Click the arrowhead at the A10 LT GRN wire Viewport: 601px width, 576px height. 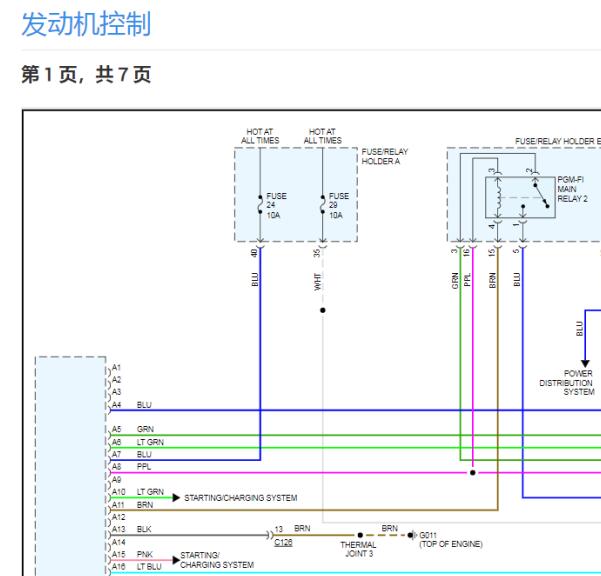[176, 497]
